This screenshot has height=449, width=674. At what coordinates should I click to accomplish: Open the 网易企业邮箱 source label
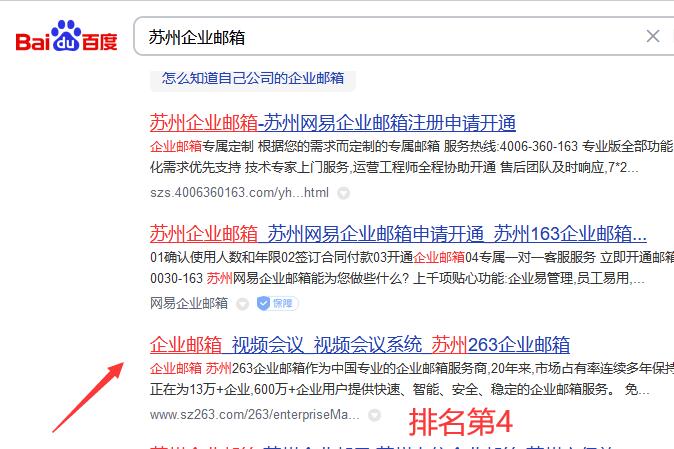189,303
